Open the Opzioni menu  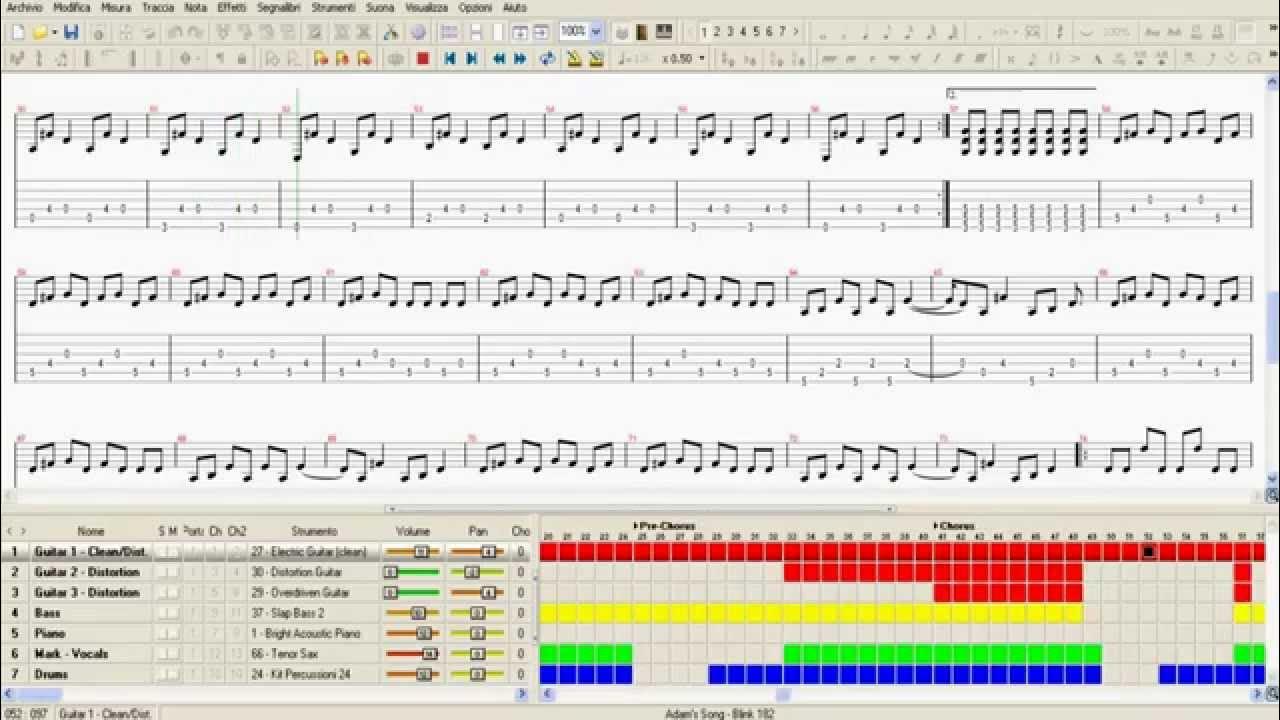tap(475, 7)
